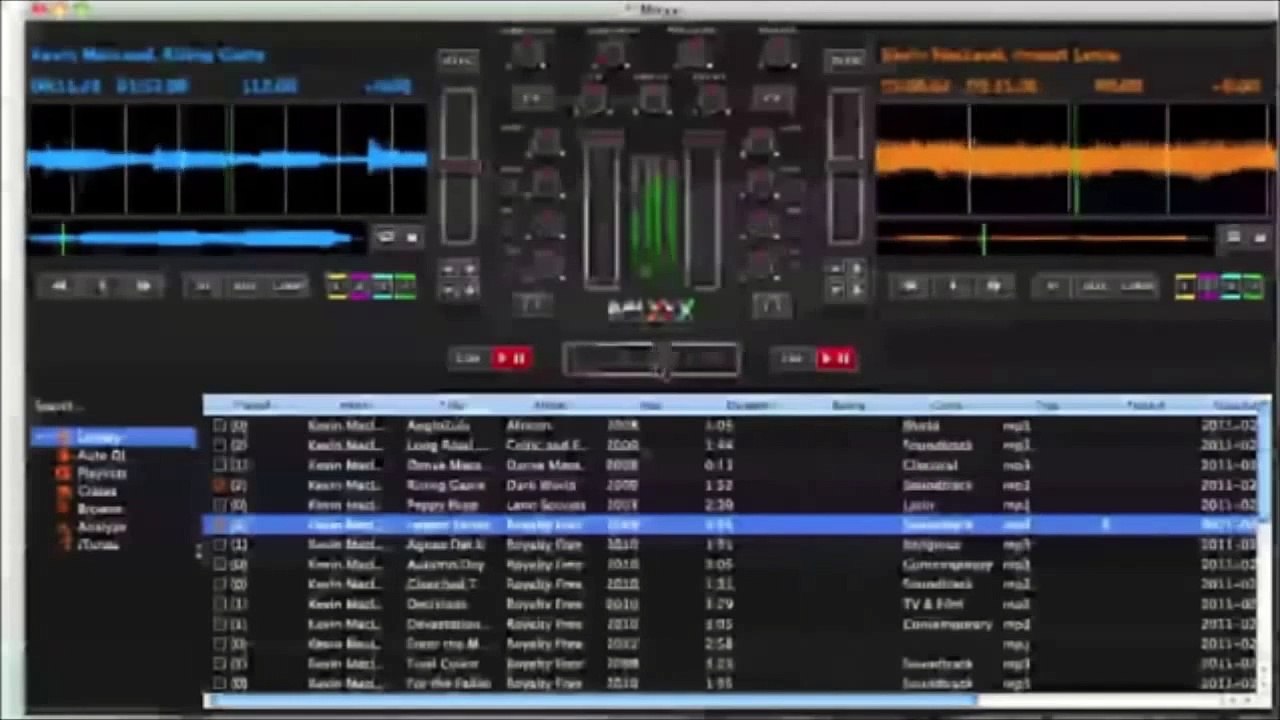Tick played checkbox for Rising Game track
This screenshot has width=1280, height=720.
click(219, 485)
